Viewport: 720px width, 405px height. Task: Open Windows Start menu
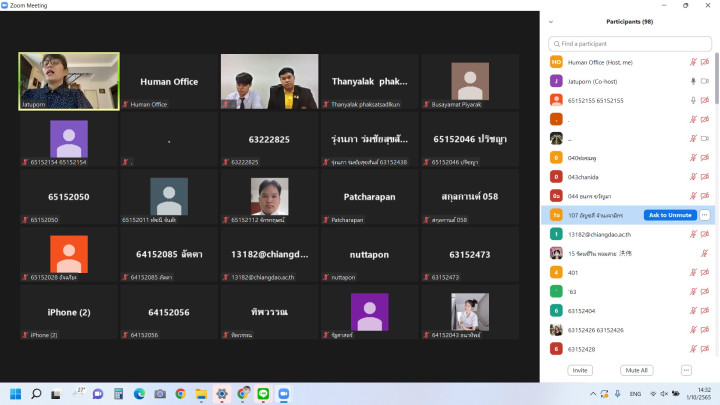coord(16,394)
